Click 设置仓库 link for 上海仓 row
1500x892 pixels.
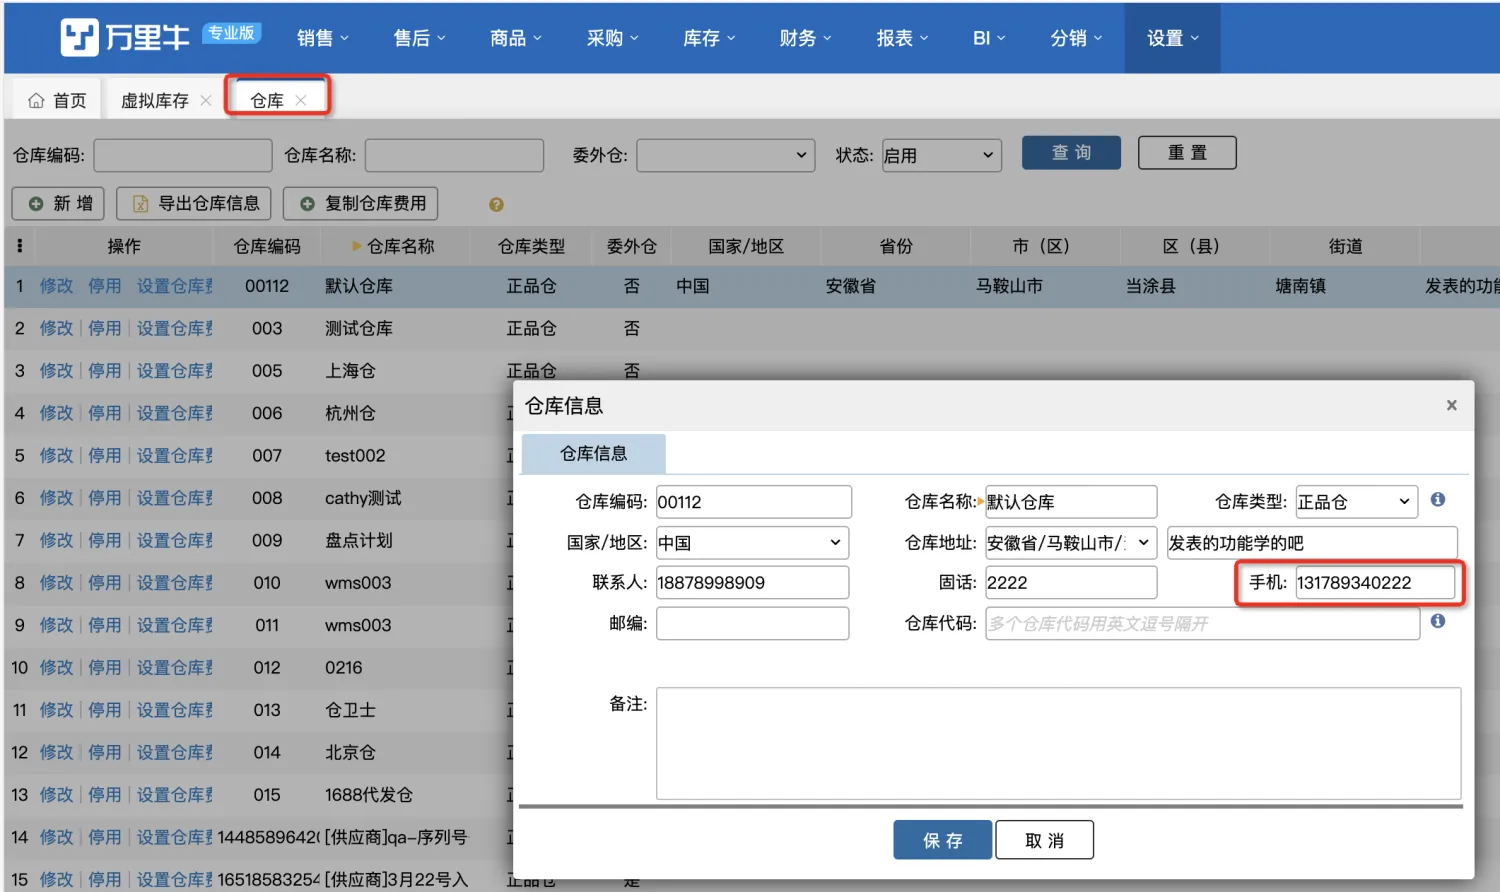tap(175, 371)
